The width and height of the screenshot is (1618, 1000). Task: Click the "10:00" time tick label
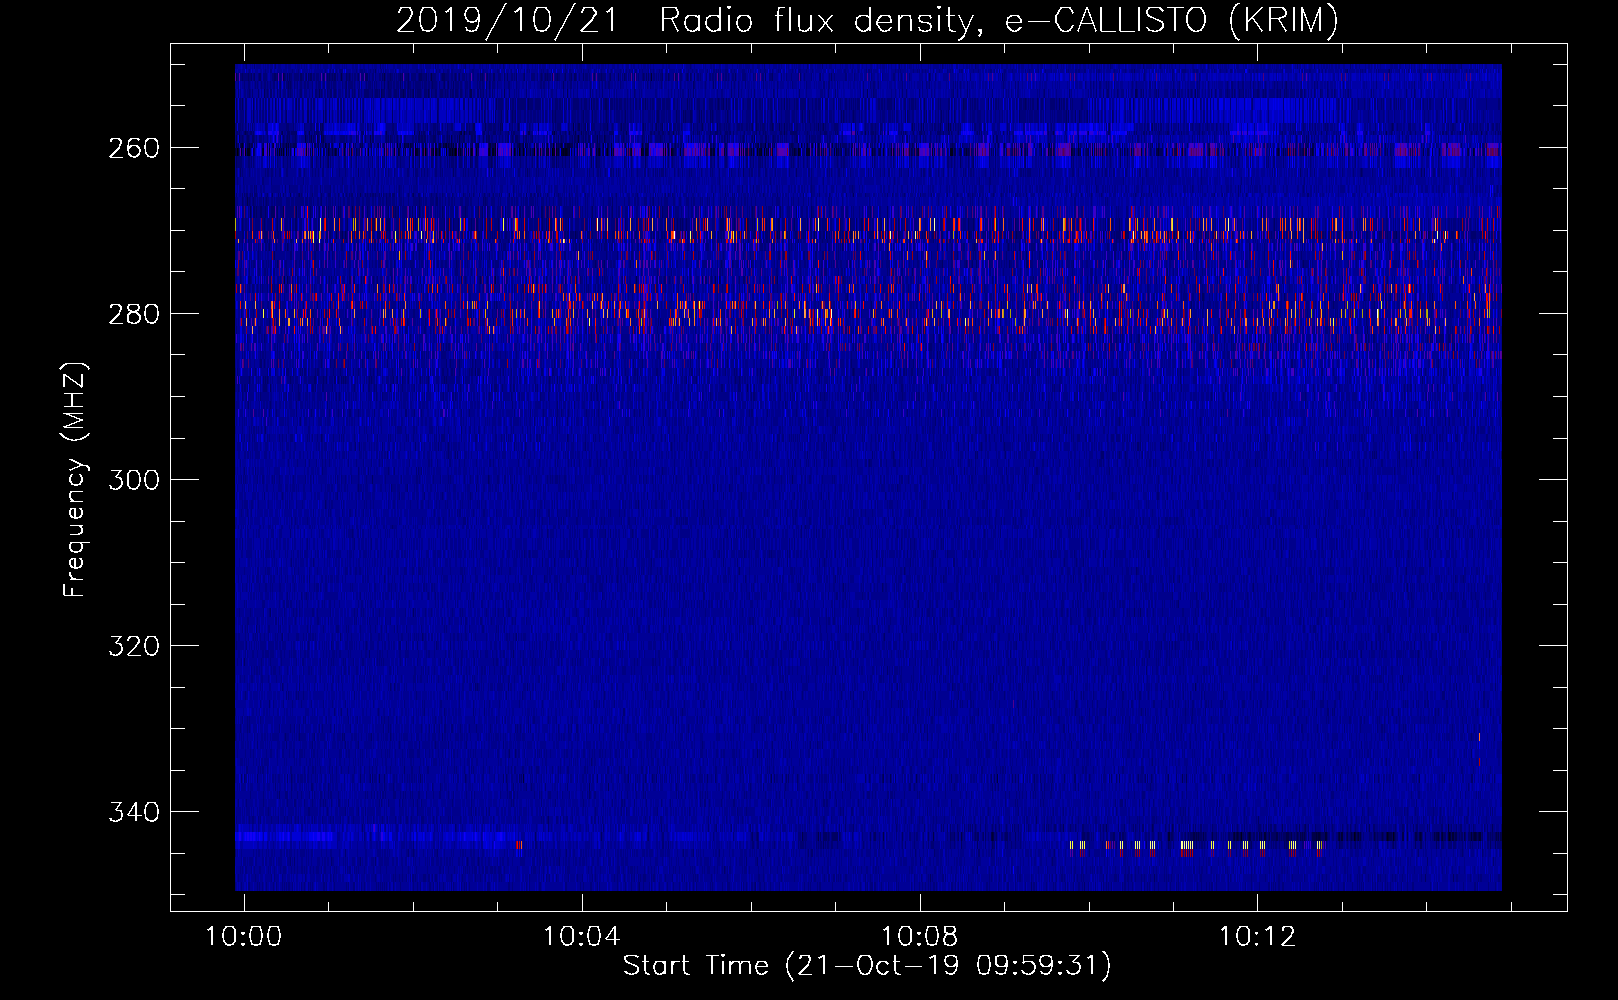pyautogui.click(x=244, y=937)
